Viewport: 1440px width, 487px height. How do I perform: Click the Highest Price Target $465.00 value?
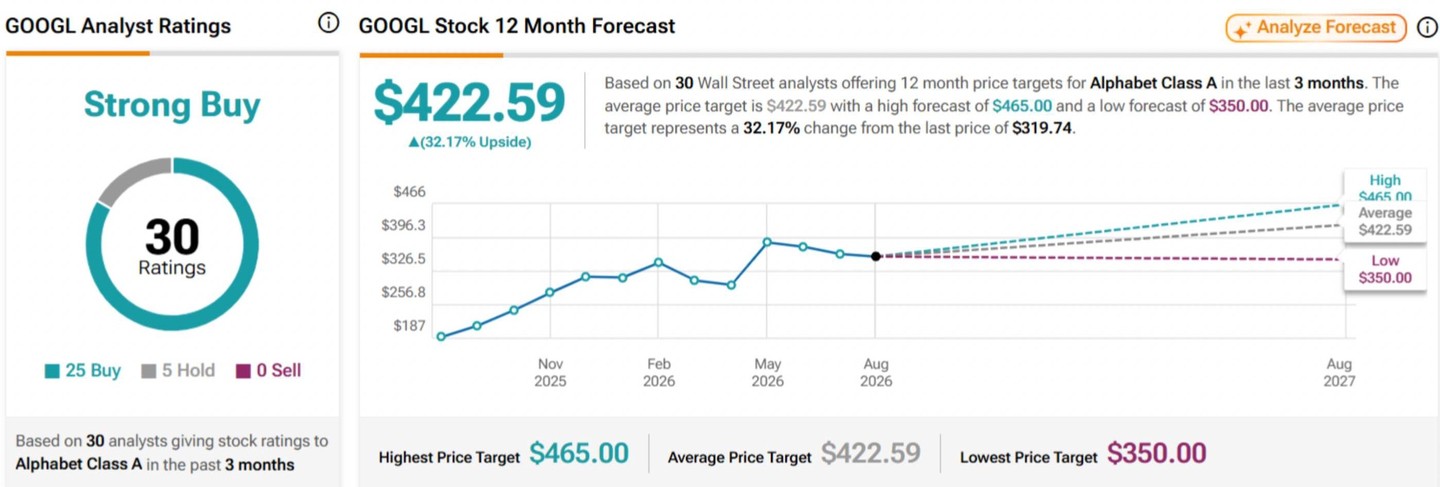coord(579,454)
